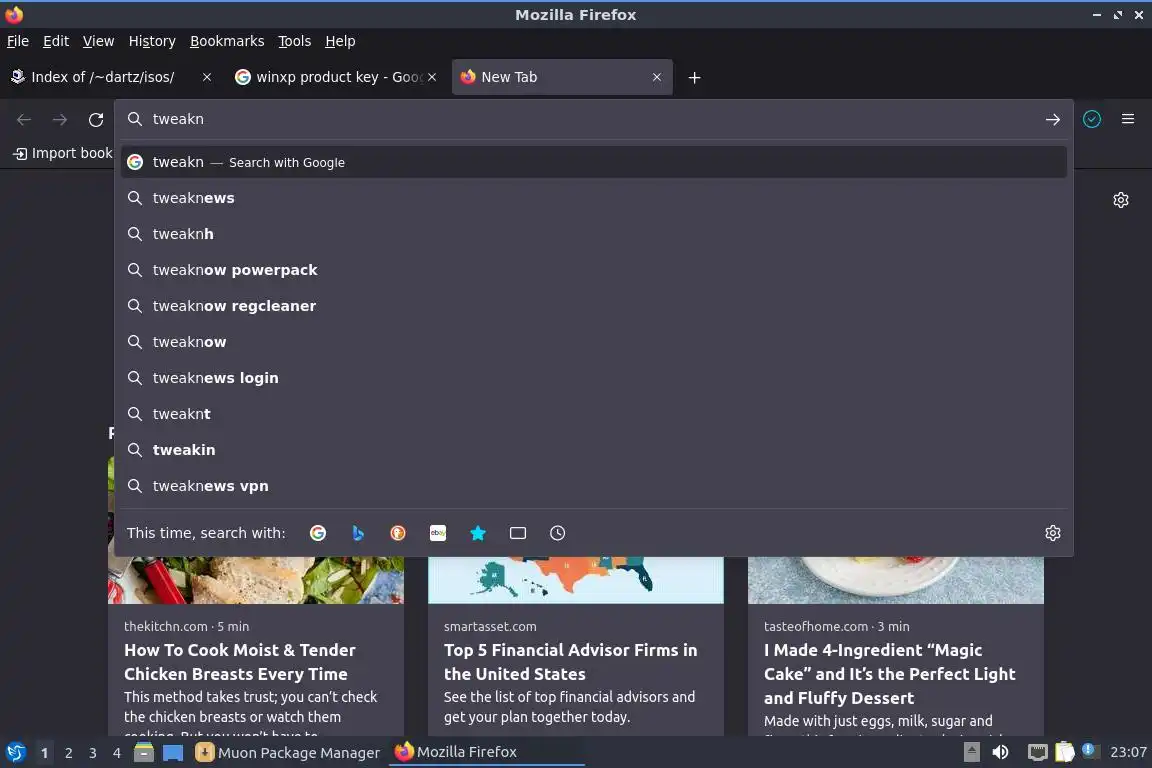
Task: Search this time with DuckDuckGo icon
Action: click(x=397, y=533)
